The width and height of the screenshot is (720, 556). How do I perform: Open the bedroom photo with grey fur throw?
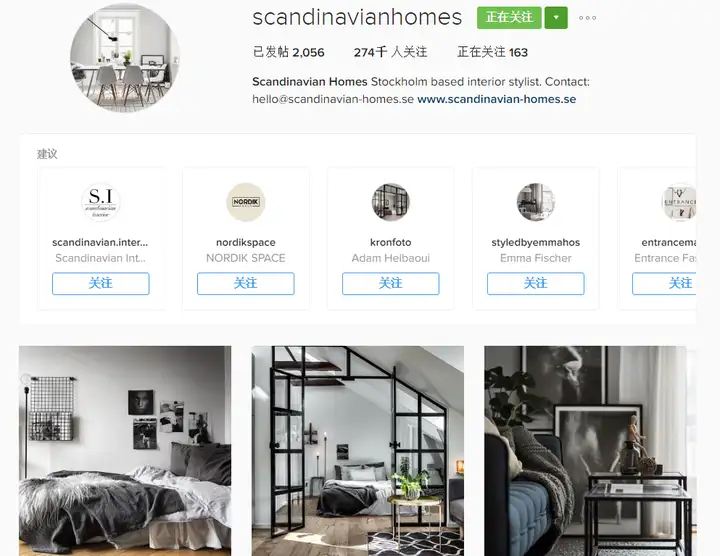125,451
